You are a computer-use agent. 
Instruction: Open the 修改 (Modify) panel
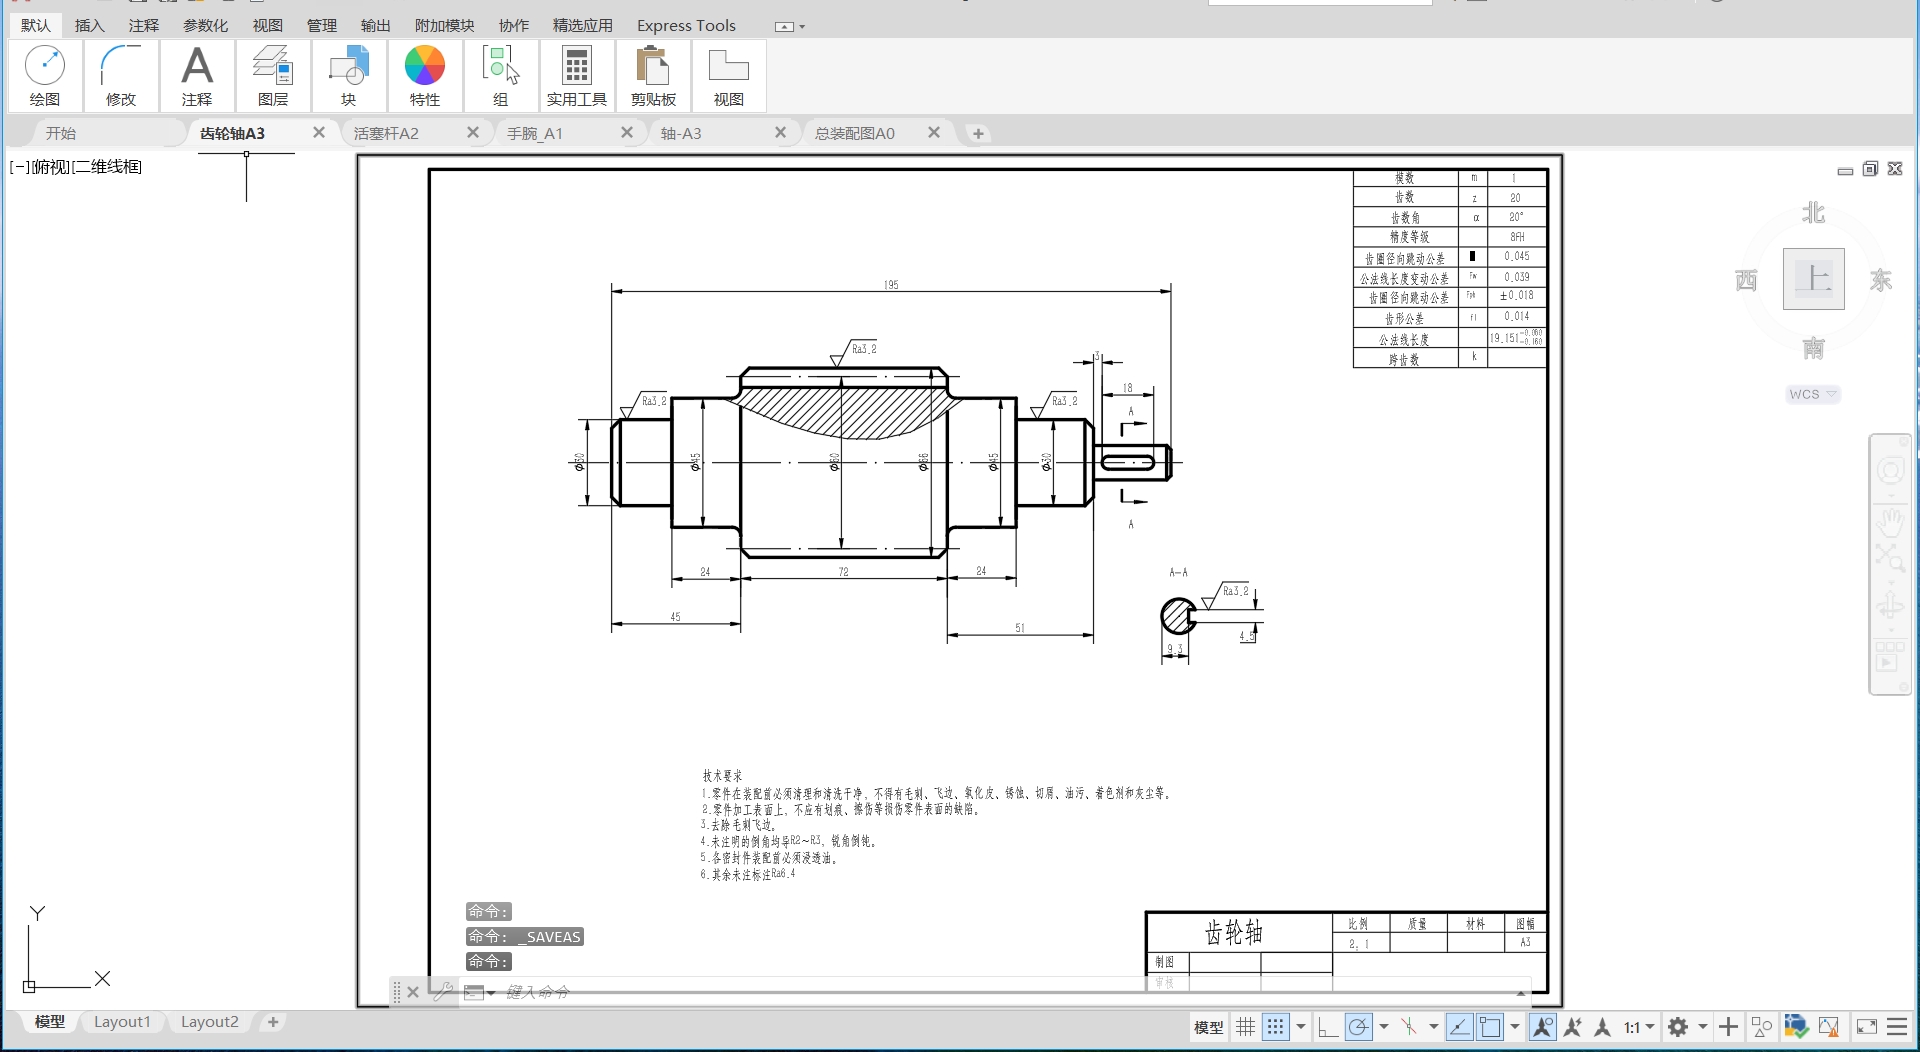pyautogui.click(x=121, y=75)
